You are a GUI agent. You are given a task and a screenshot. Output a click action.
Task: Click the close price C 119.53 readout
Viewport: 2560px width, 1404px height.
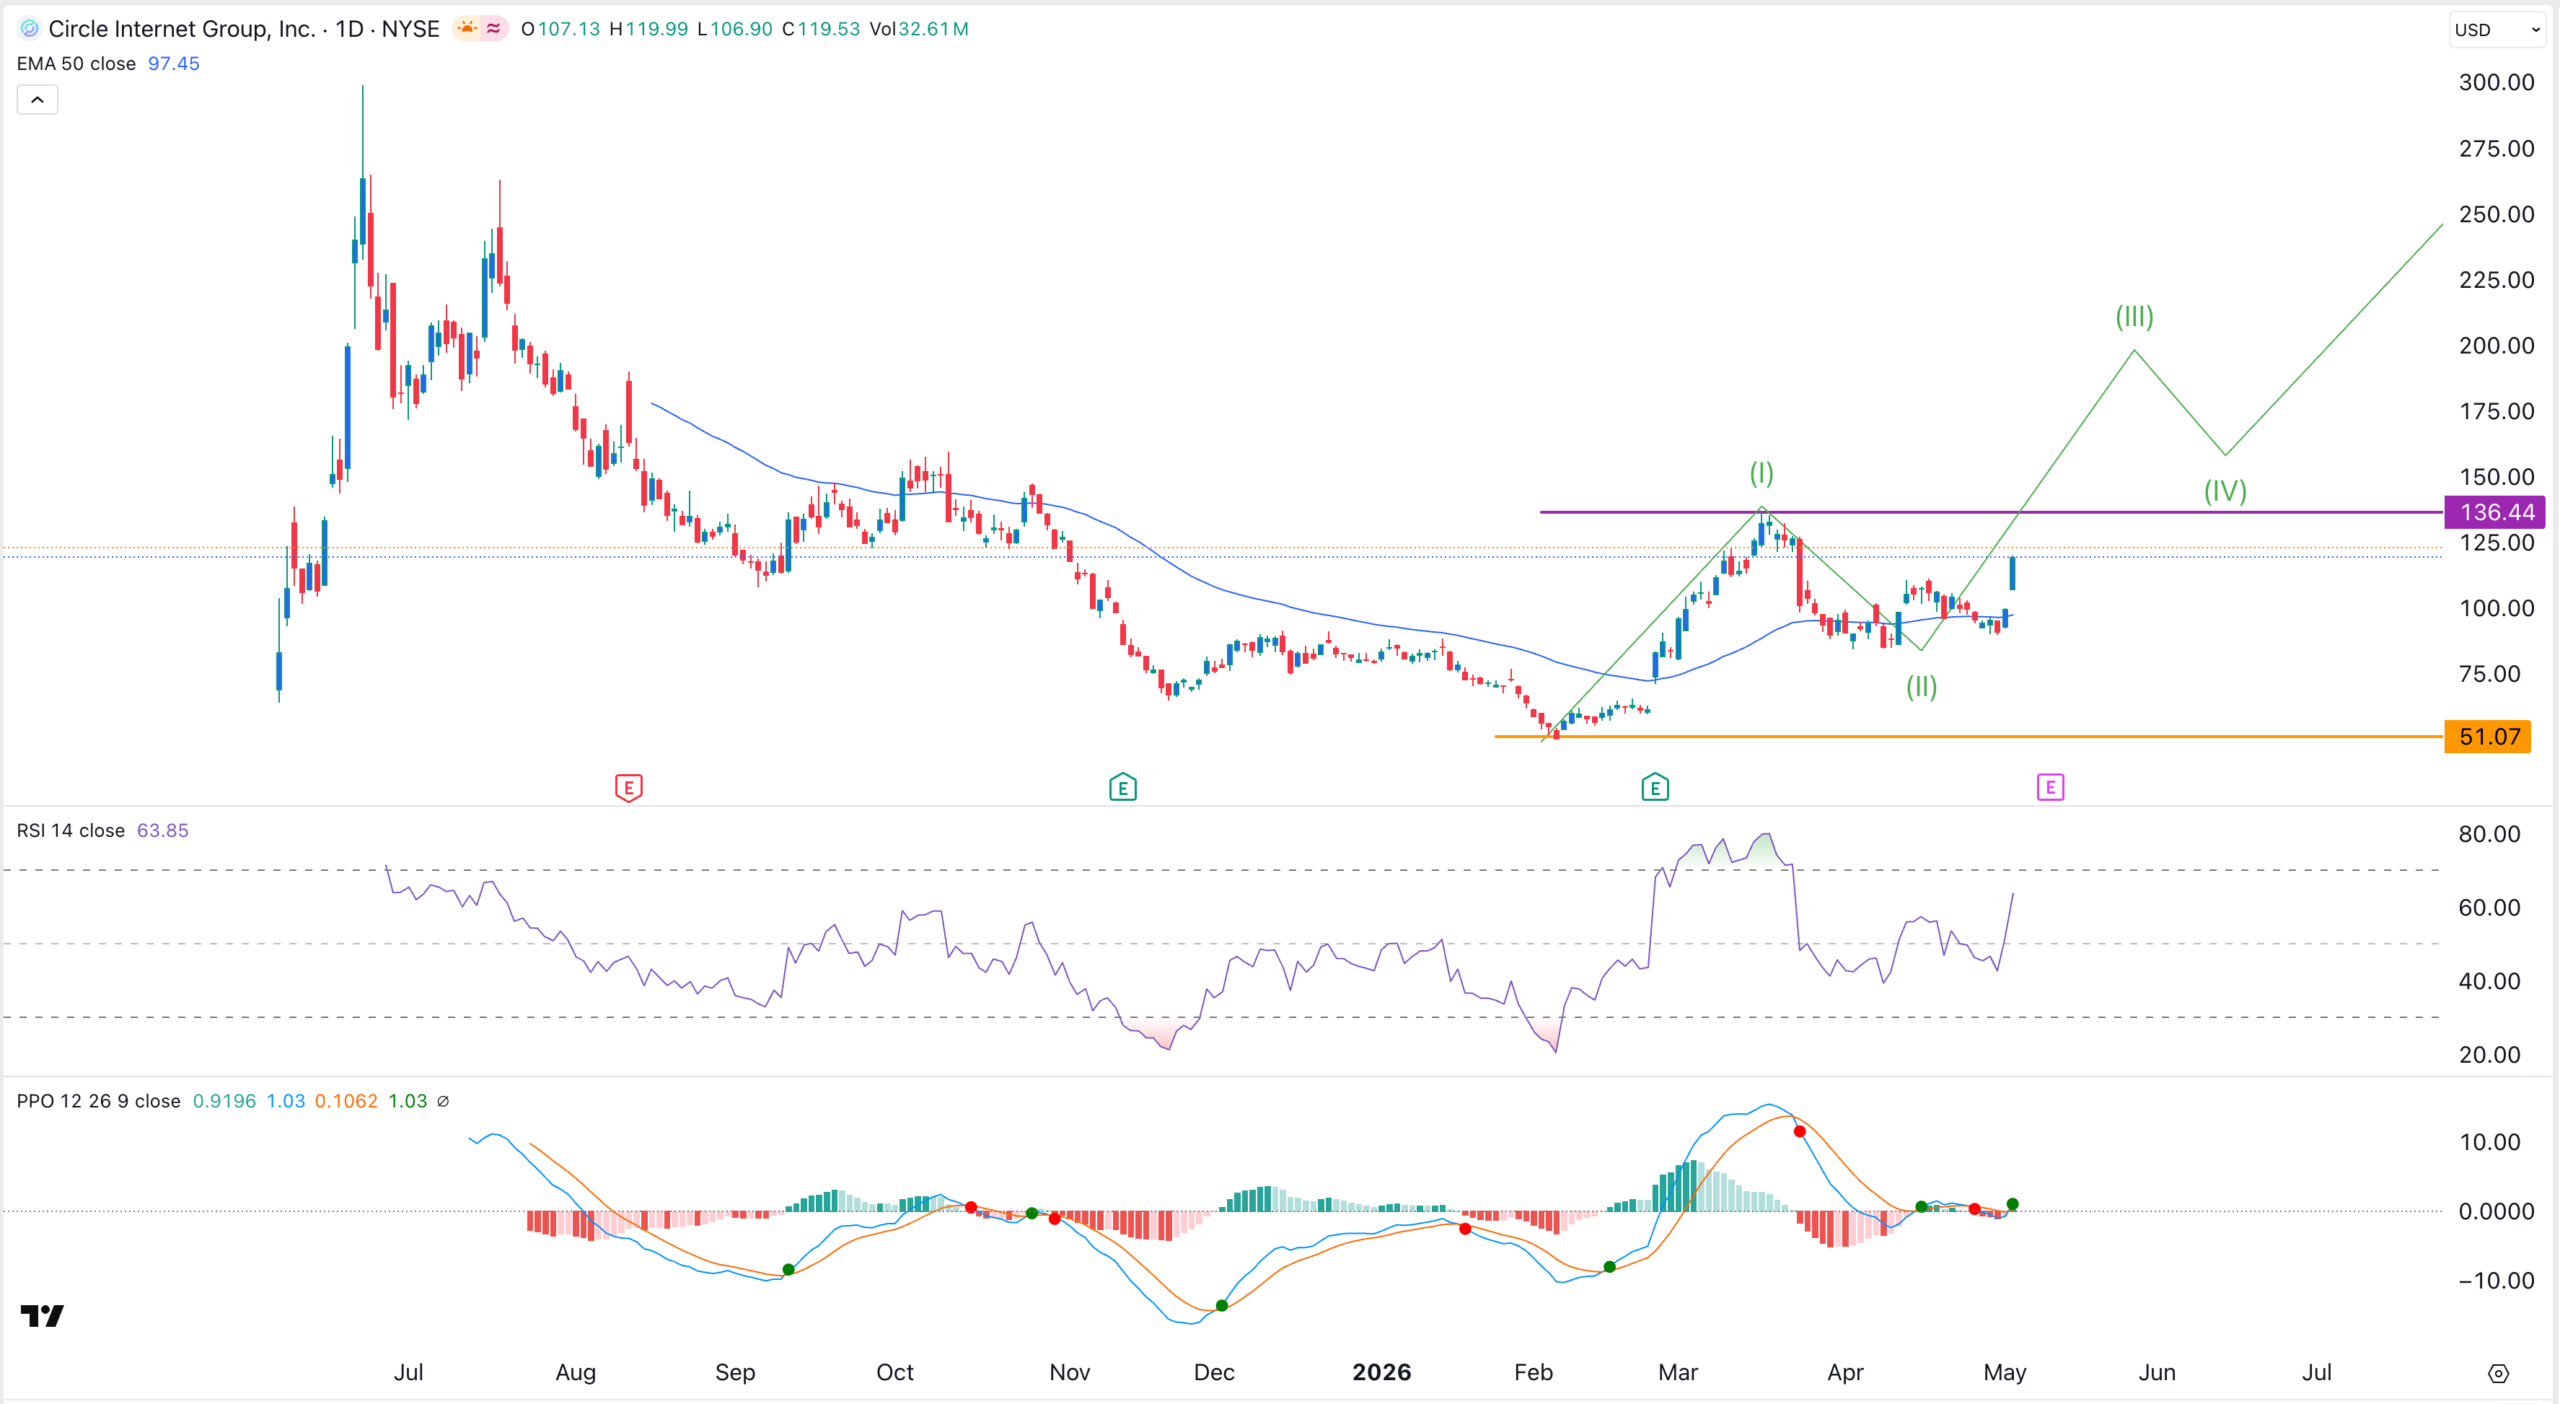[821, 29]
